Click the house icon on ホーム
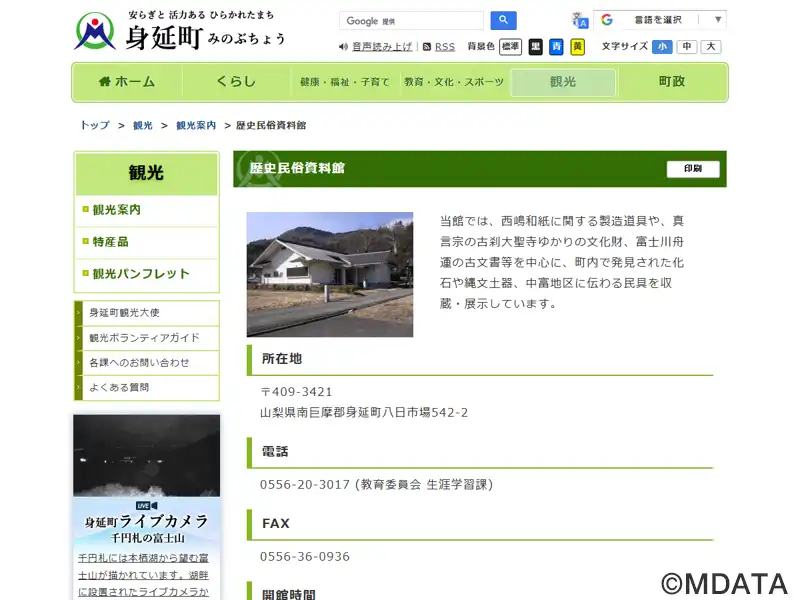800x600 pixels. coord(105,82)
